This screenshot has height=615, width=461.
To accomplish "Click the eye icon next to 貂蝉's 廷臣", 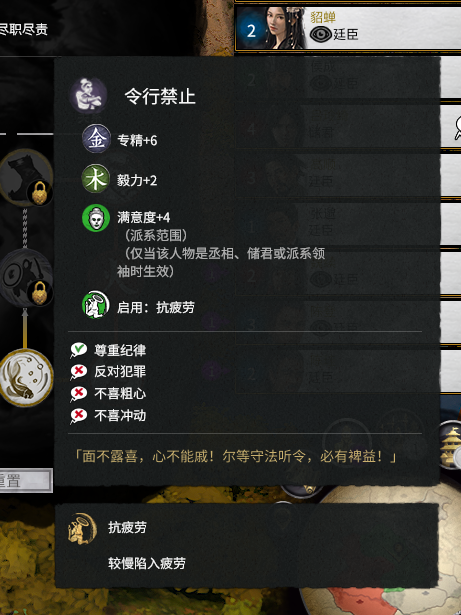I will click(x=321, y=35).
